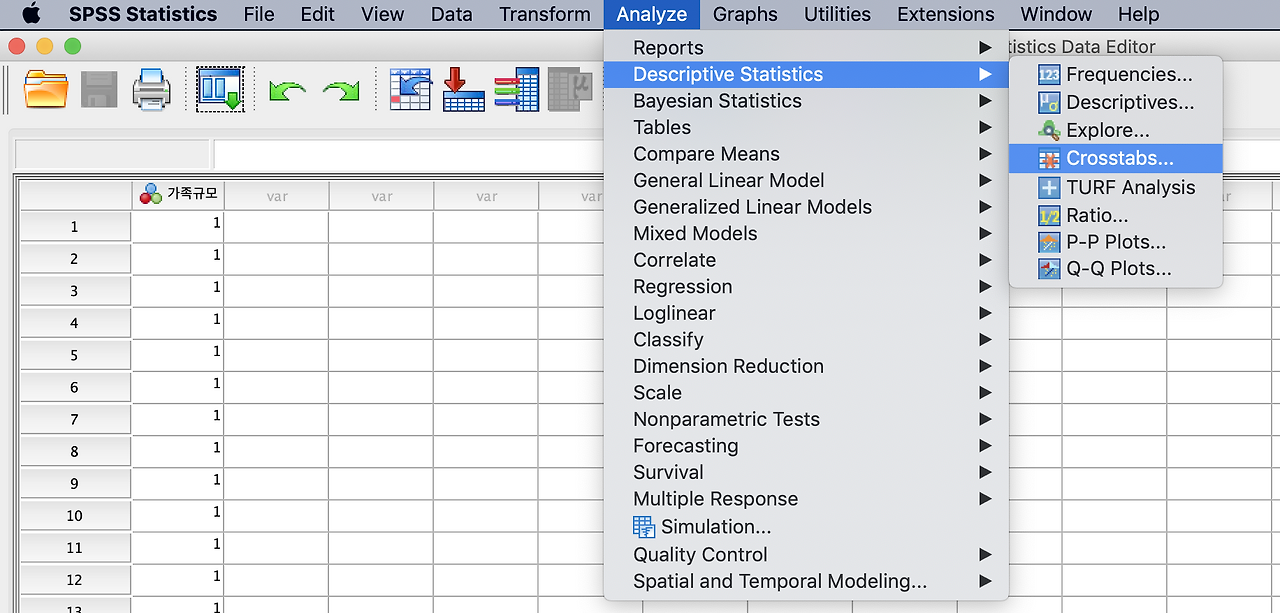Viewport: 1280px width, 613px height.
Task: Select row header number 5
Action: (75, 355)
